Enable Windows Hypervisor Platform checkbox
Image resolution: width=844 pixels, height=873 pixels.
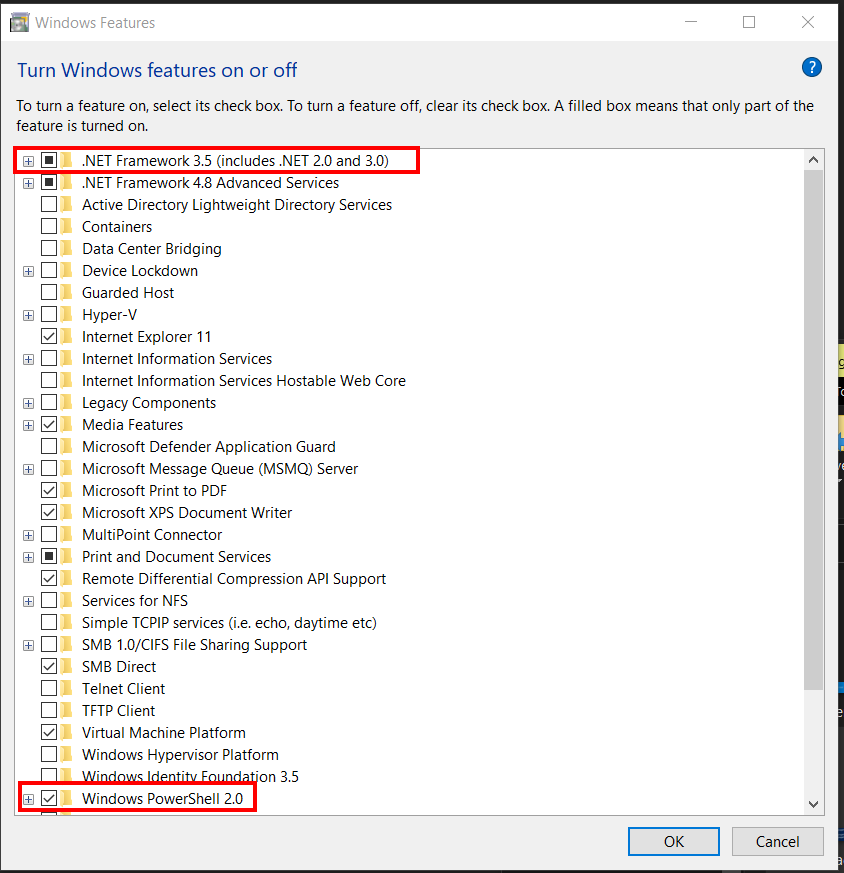click(49, 754)
